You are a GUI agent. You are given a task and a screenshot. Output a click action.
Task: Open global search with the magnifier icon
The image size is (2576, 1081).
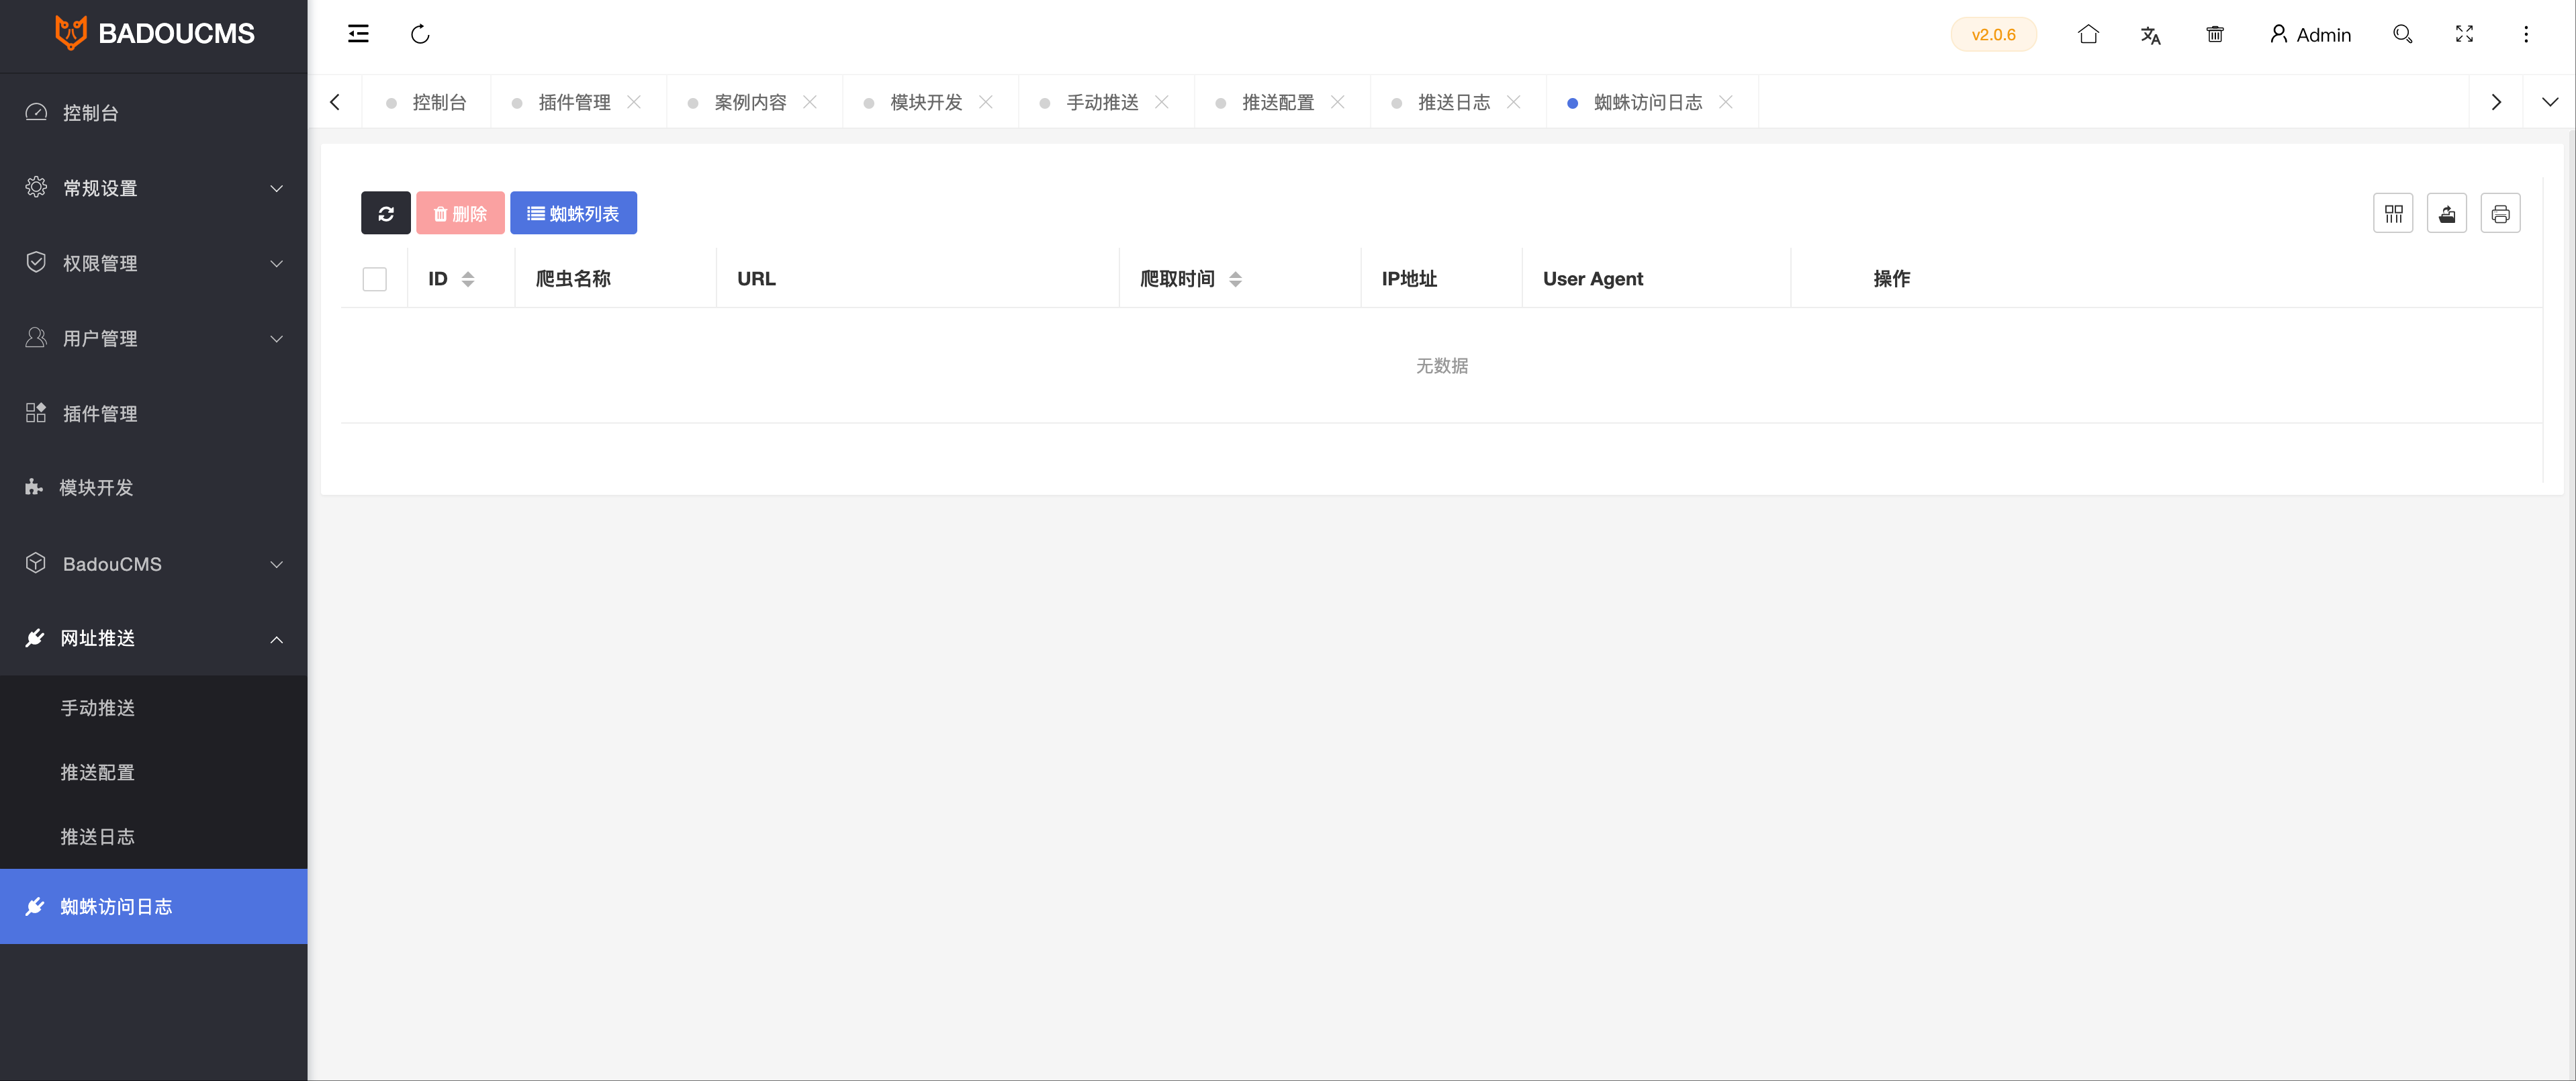coord(2402,34)
